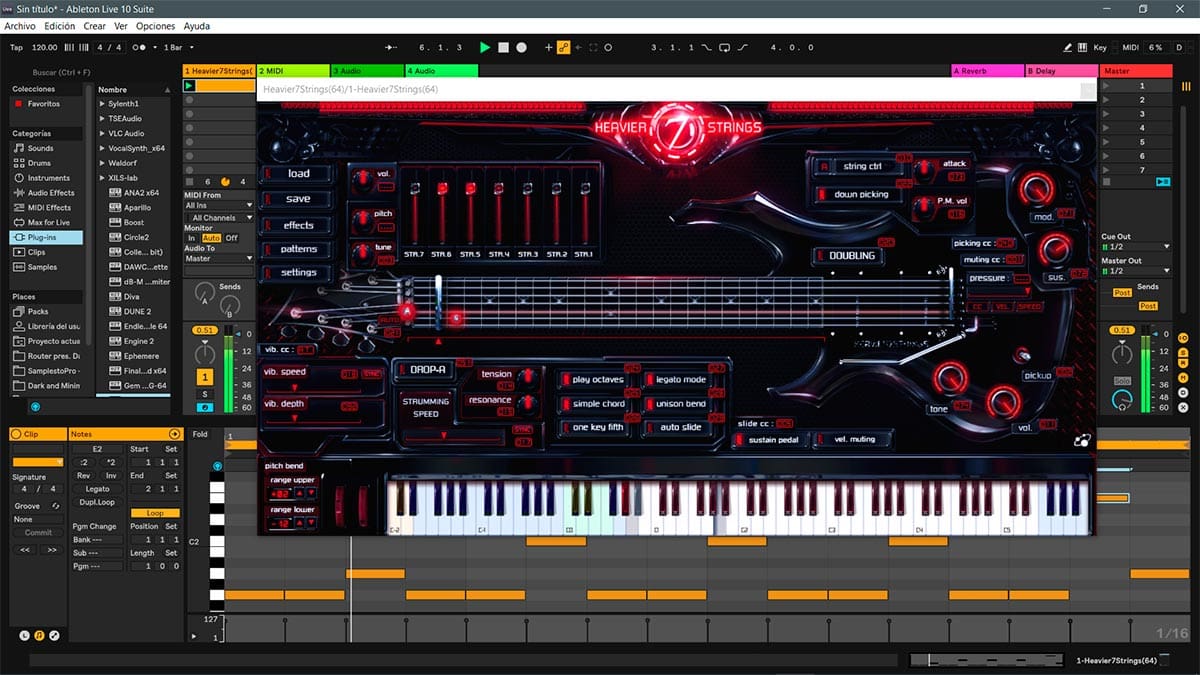
Task: Expand the Waldorf plug-in folder
Action: [102, 163]
